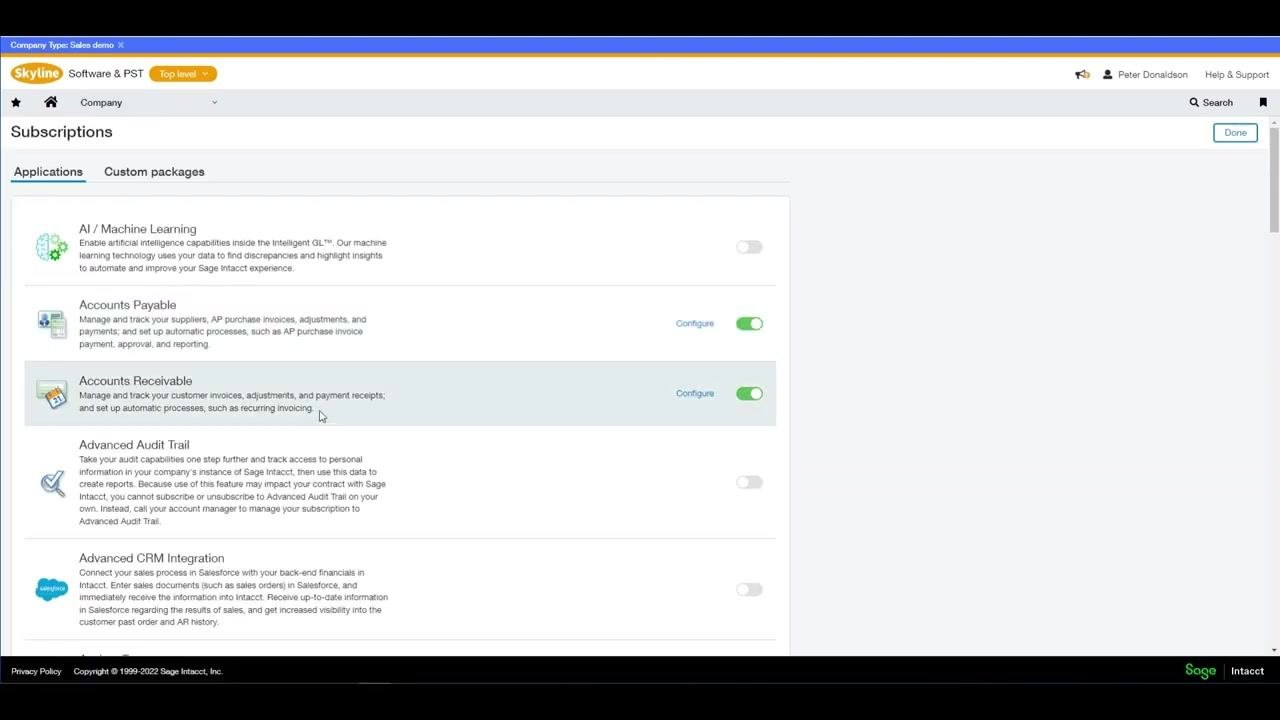1280x720 pixels.
Task: Enable the AI / Machine Learning toggle
Action: click(x=749, y=247)
